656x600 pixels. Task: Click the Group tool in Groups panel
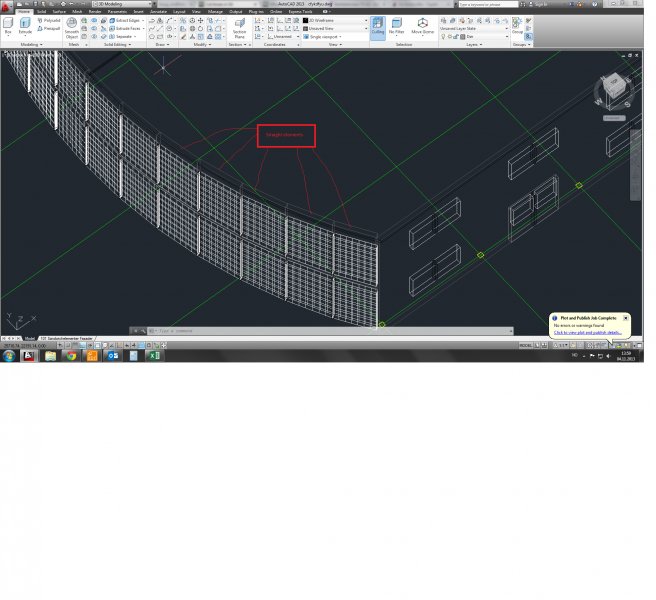pyautogui.click(x=518, y=26)
